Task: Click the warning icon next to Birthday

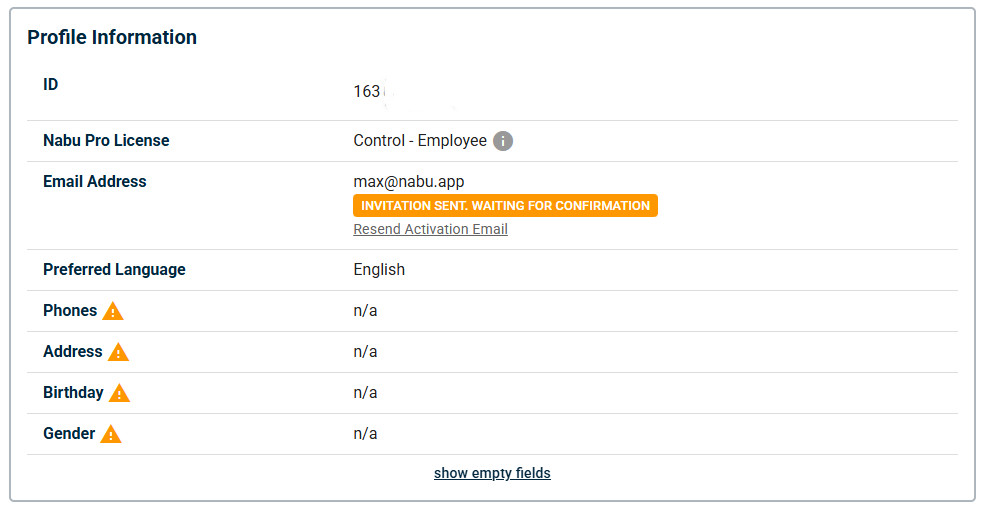Action: tap(119, 393)
